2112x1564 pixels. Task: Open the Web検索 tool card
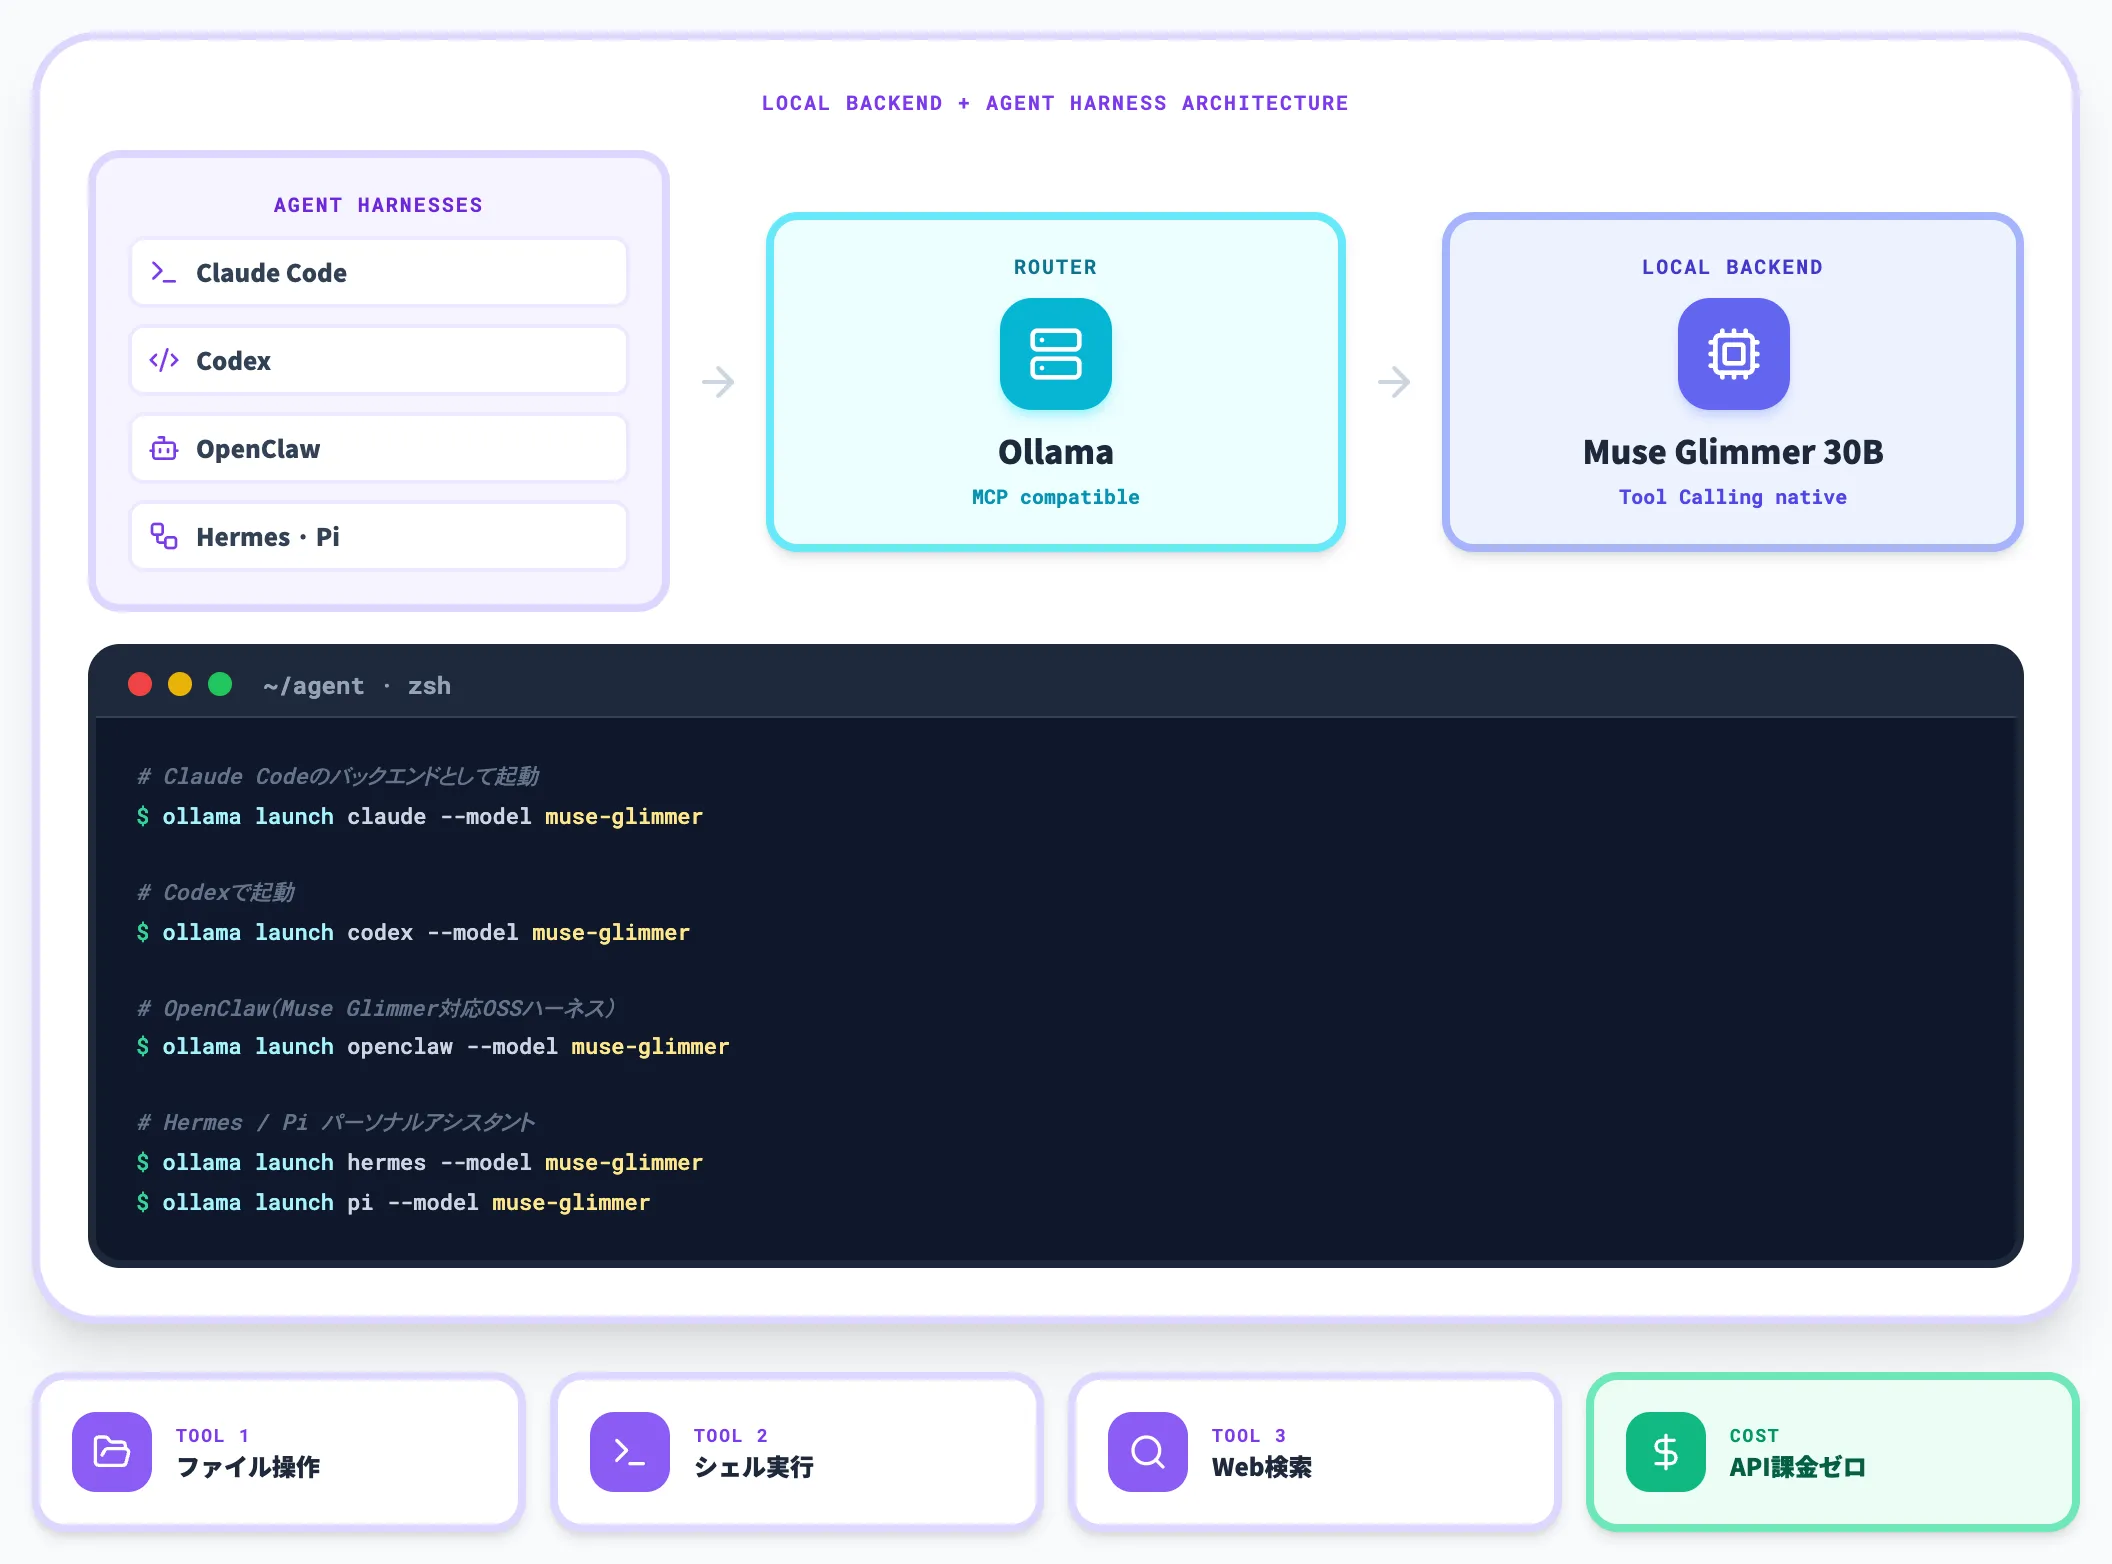(1315, 1451)
